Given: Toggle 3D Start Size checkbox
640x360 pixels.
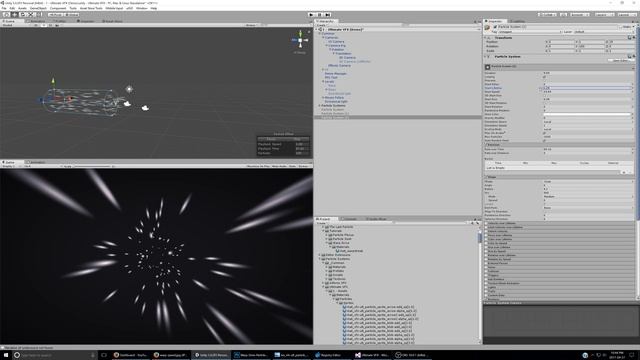Looking at the screenshot, I should (x=545, y=96).
